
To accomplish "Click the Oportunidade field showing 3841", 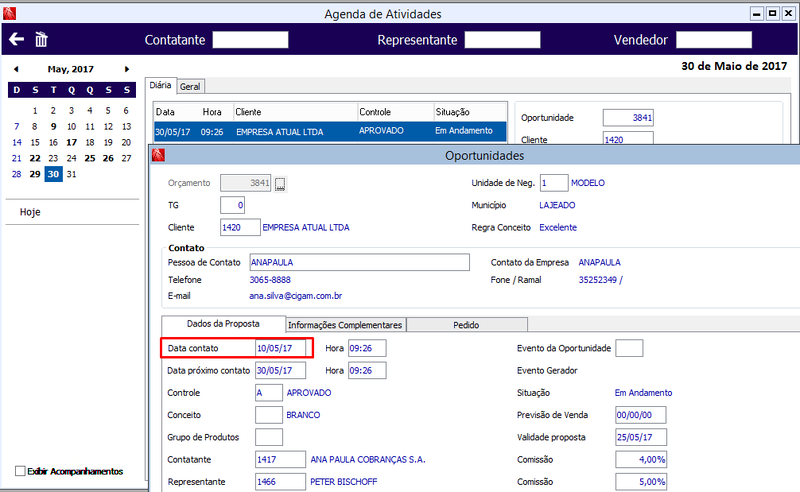I will tap(628, 117).
